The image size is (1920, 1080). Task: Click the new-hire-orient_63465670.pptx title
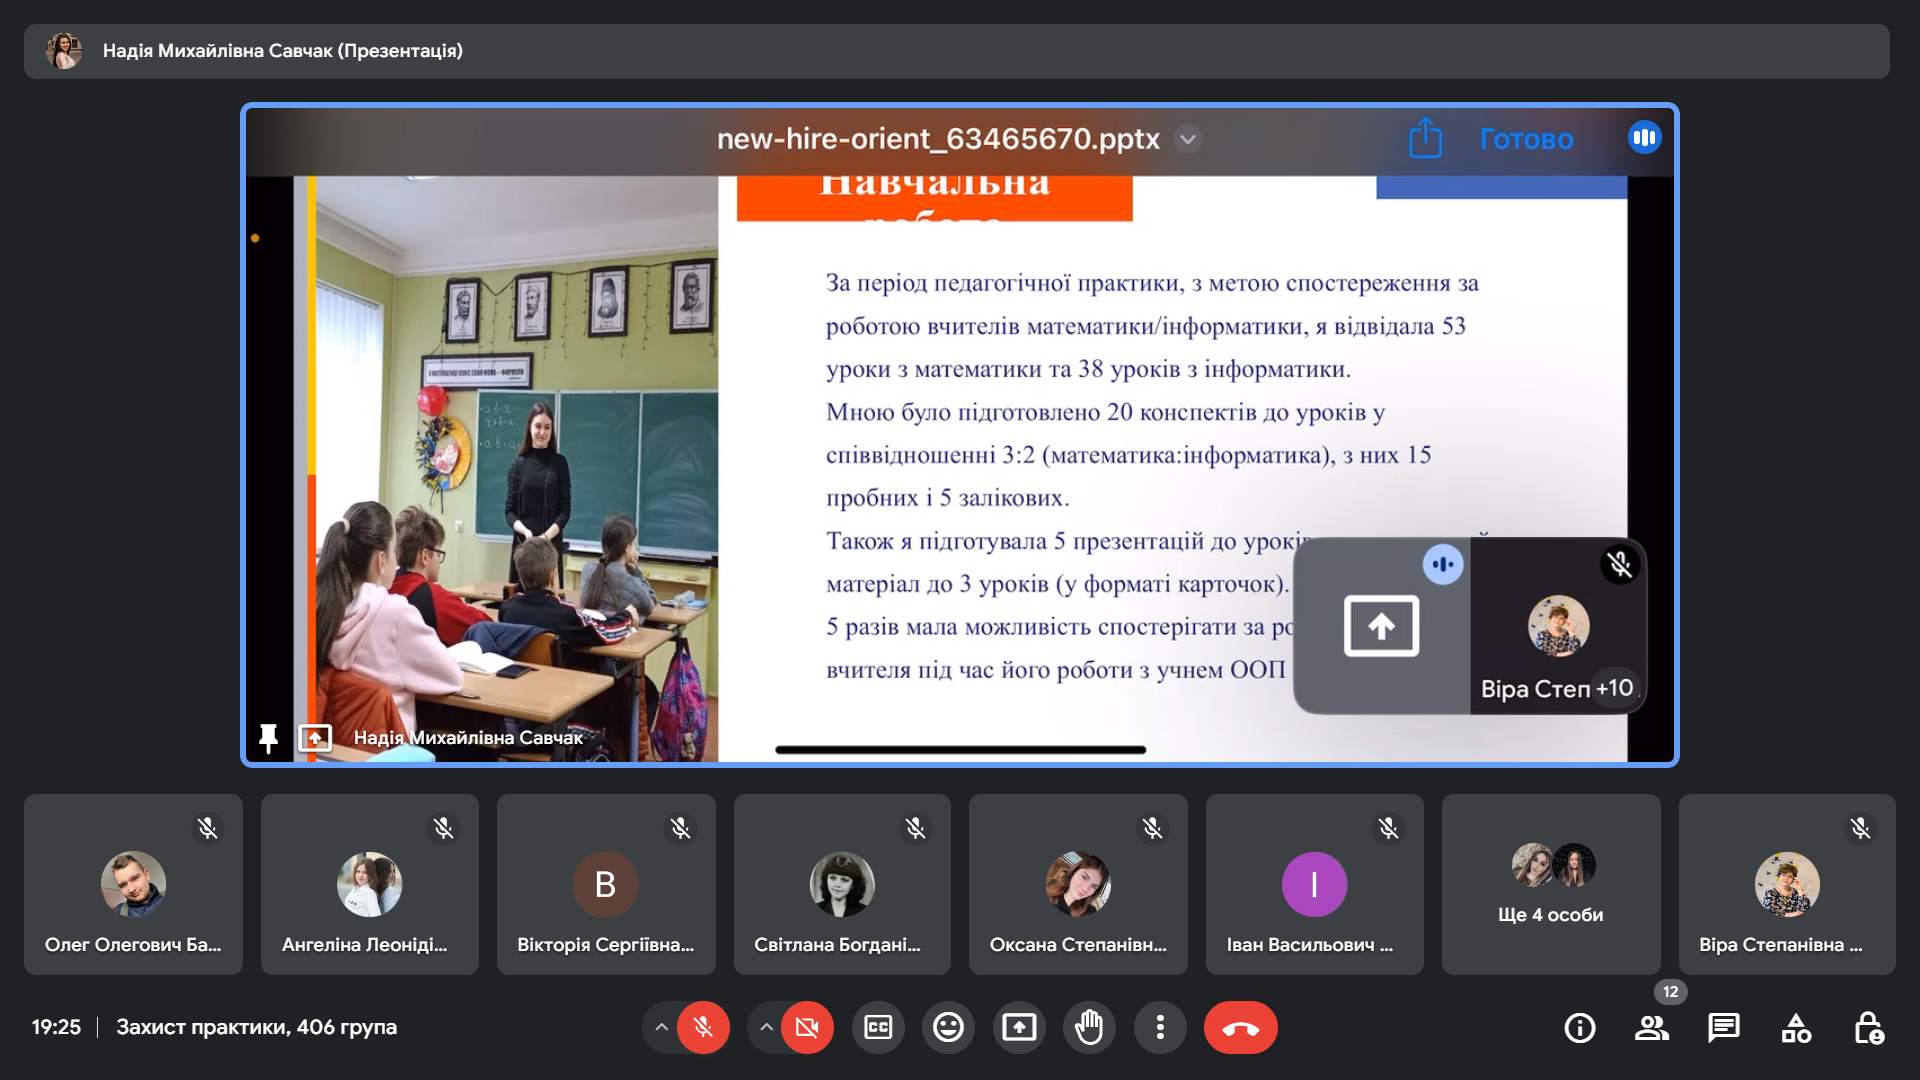click(938, 139)
